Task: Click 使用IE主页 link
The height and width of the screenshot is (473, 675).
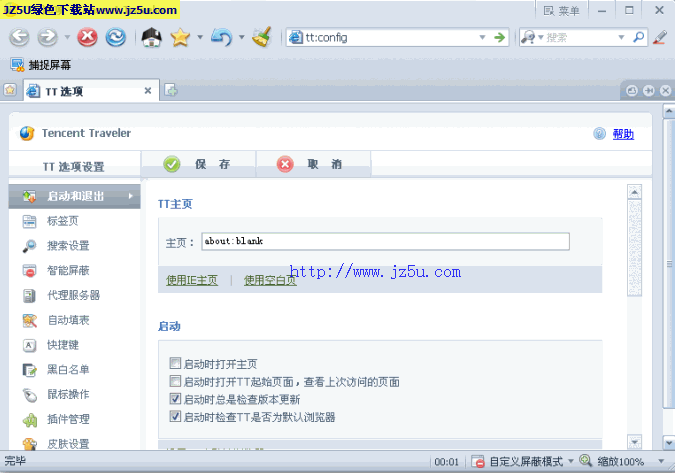Action: (192, 280)
